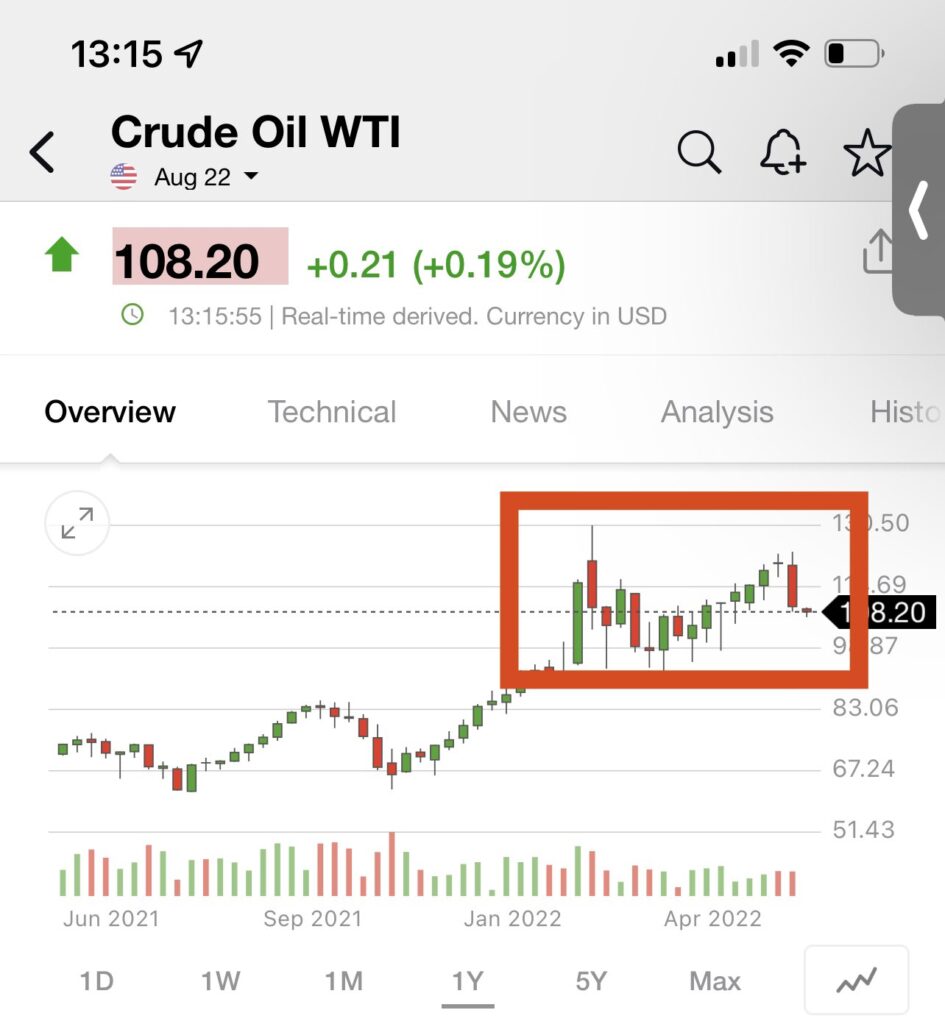
Task: Choose the Max chart range
Action: pos(715,981)
